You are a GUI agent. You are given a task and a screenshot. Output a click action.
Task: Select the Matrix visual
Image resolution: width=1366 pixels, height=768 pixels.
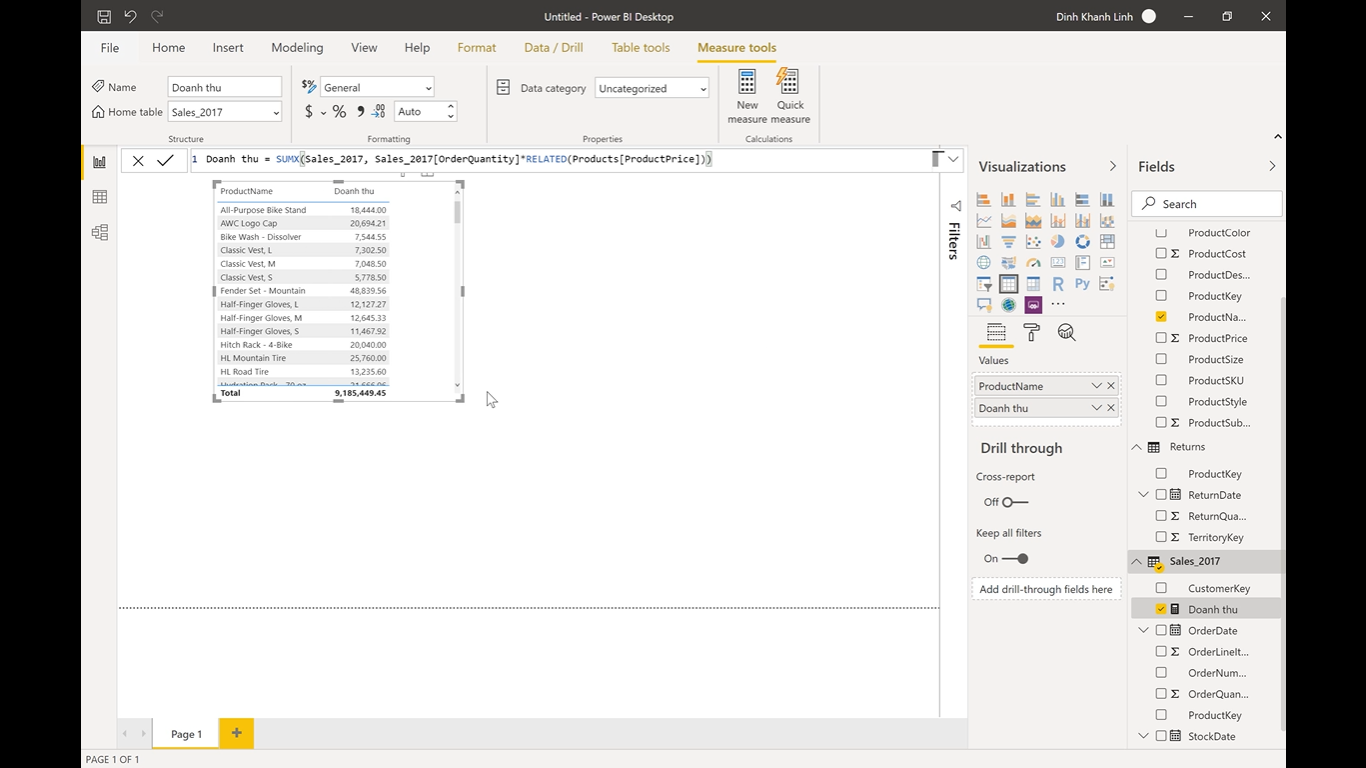tap(1033, 284)
